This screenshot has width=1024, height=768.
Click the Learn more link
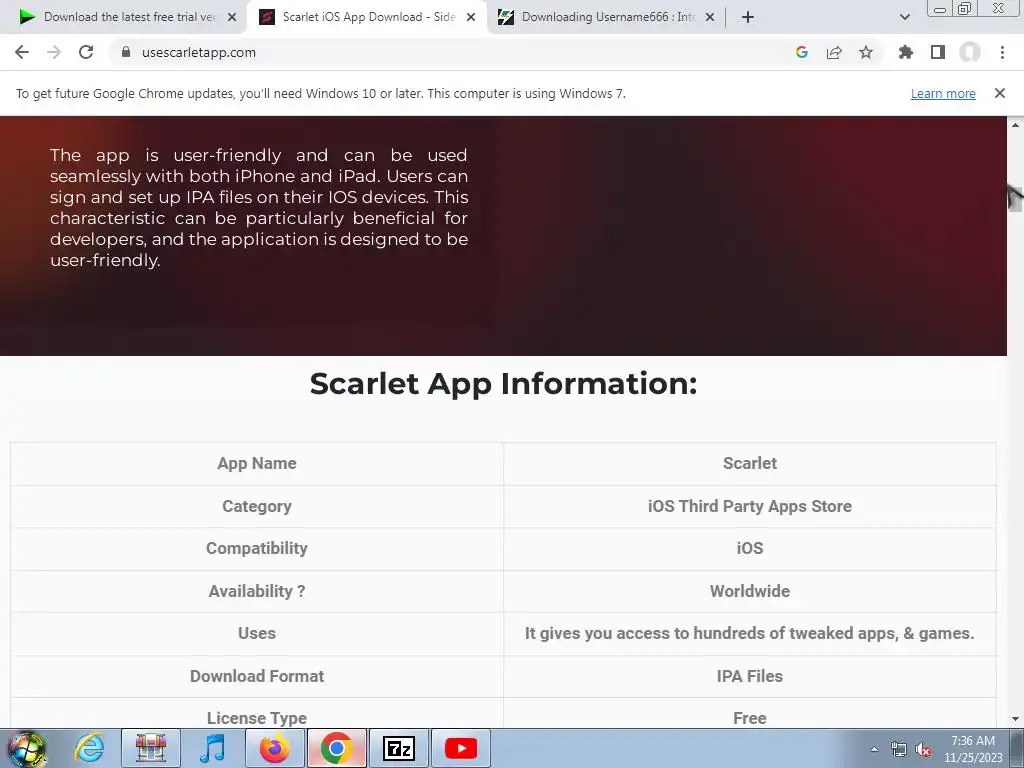[x=943, y=93]
